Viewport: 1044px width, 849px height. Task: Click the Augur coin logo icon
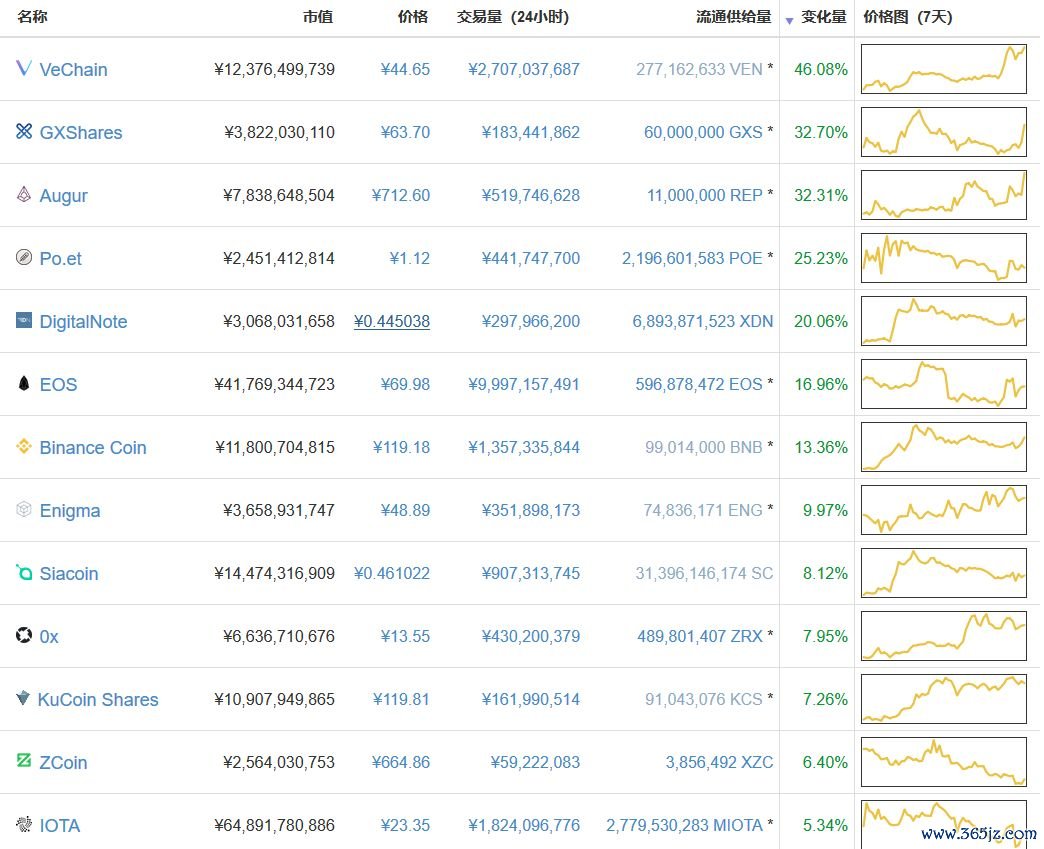(24, 194)
